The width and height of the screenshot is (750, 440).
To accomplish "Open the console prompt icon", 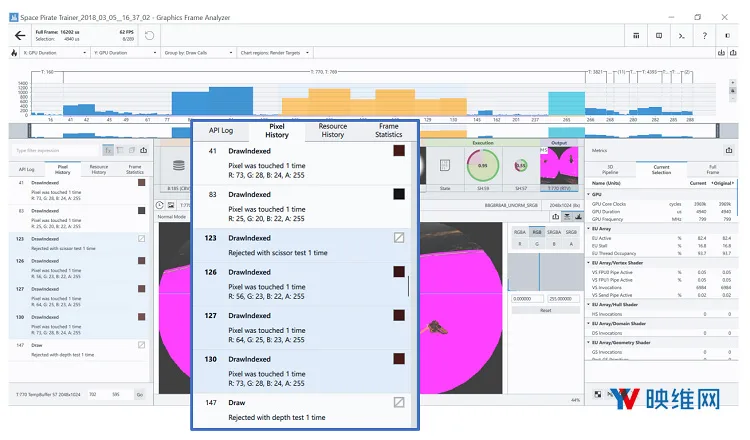I will coord(682,35).
